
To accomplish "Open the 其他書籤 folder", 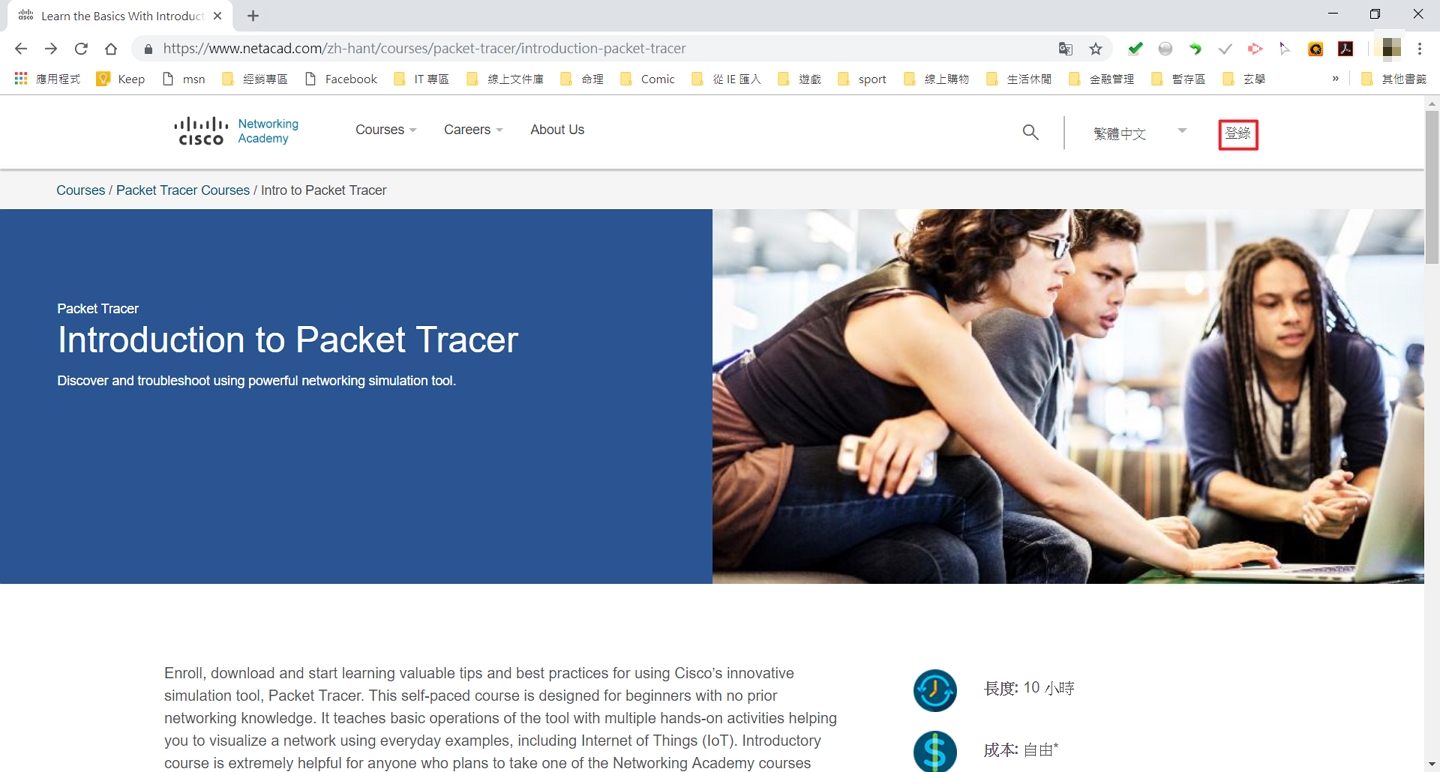I will pyautogui.click(x=1394, y=79).
